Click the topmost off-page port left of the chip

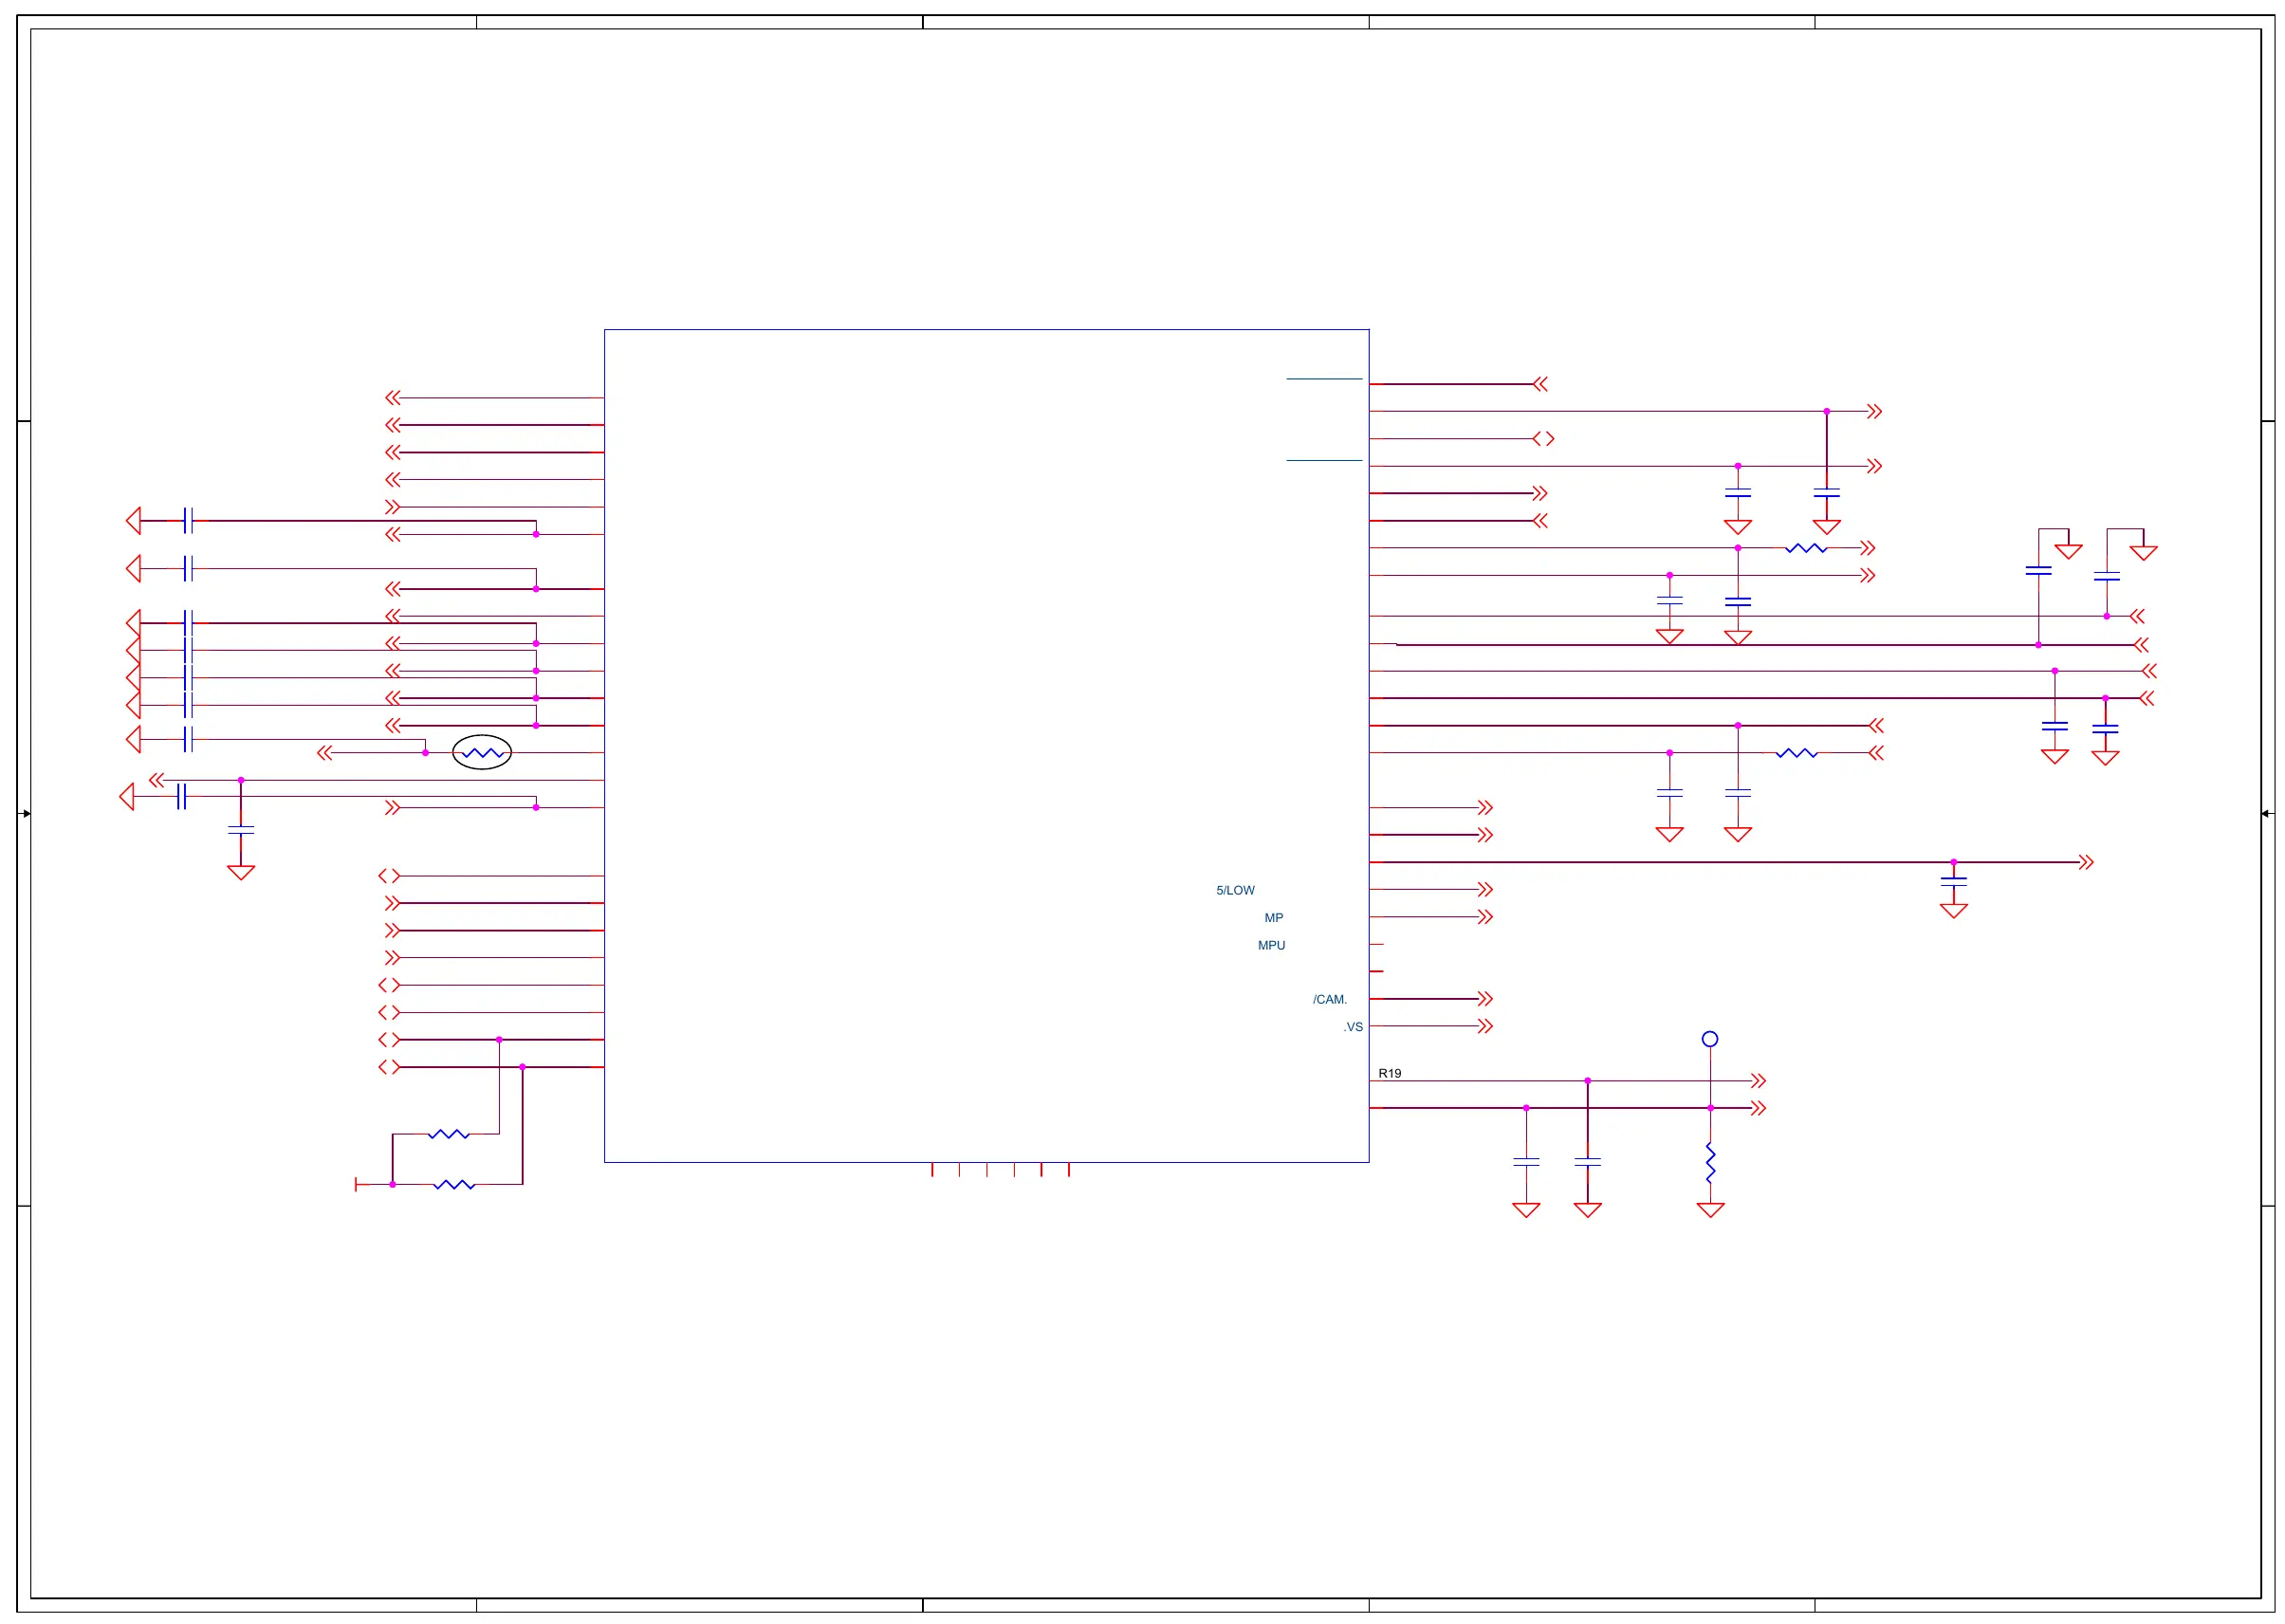[393, 398]
